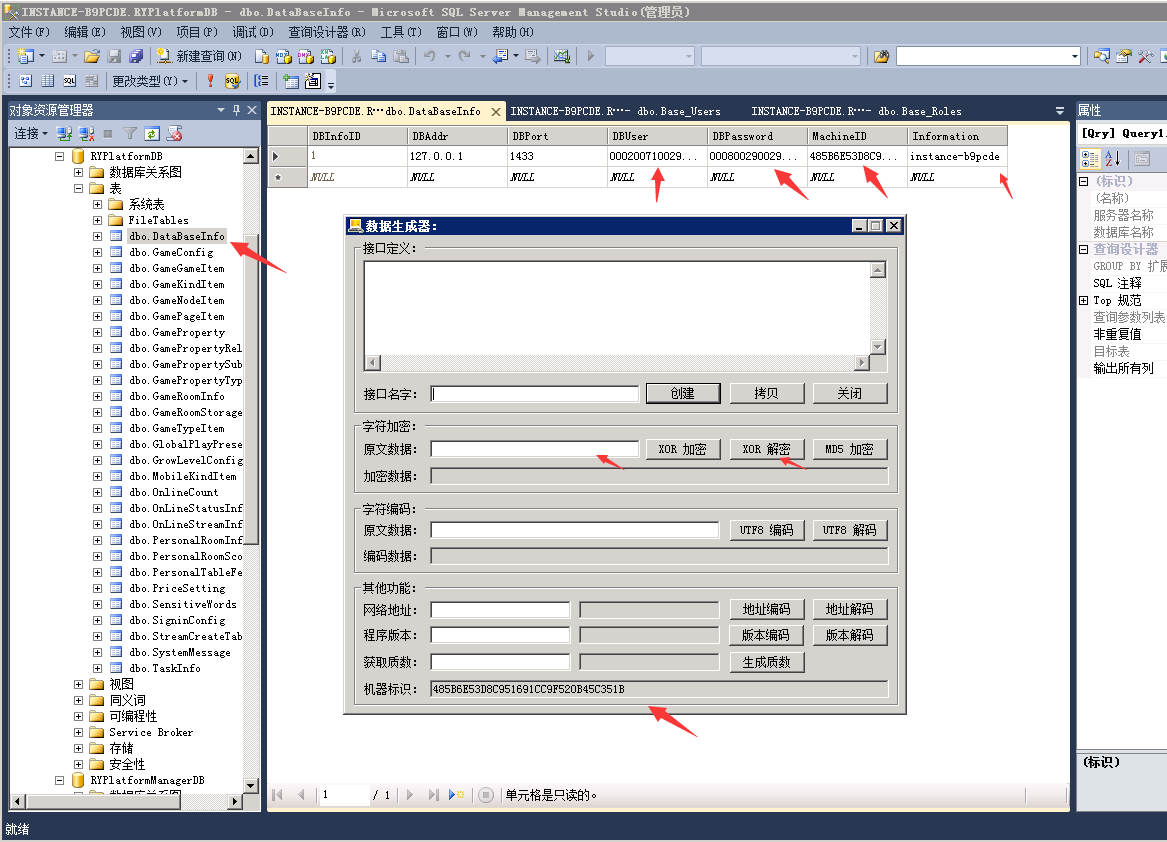
Task: Show the Criteria (grid) pane icon
Action: (x=48, y=80)
